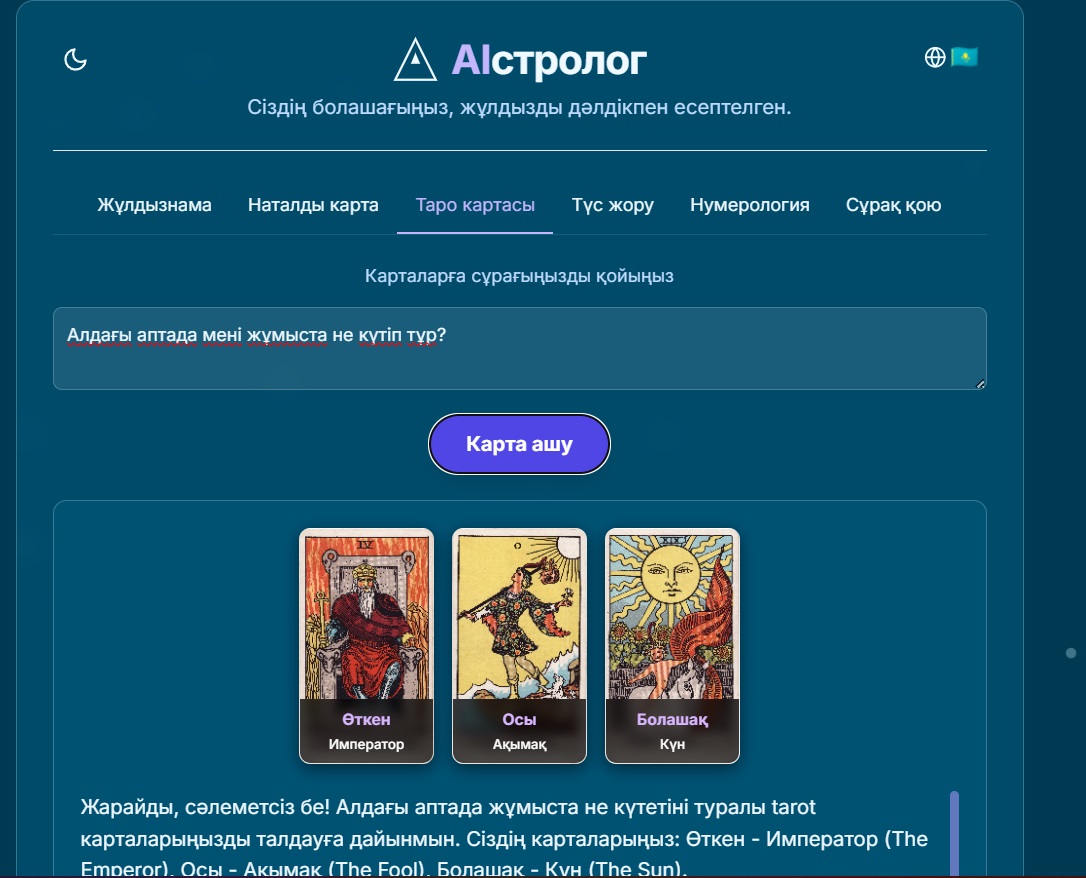Click the Болашақ card label
The image size is (1086, 878).
point(673,719)
